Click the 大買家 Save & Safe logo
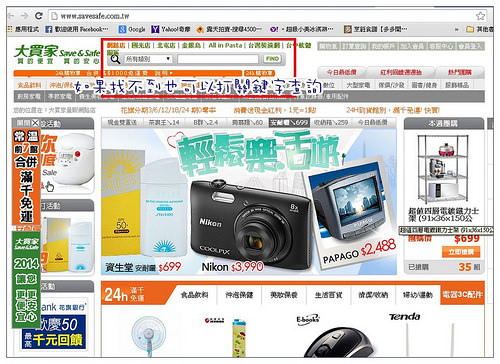500x364 pixels. [x=57, y=55]
